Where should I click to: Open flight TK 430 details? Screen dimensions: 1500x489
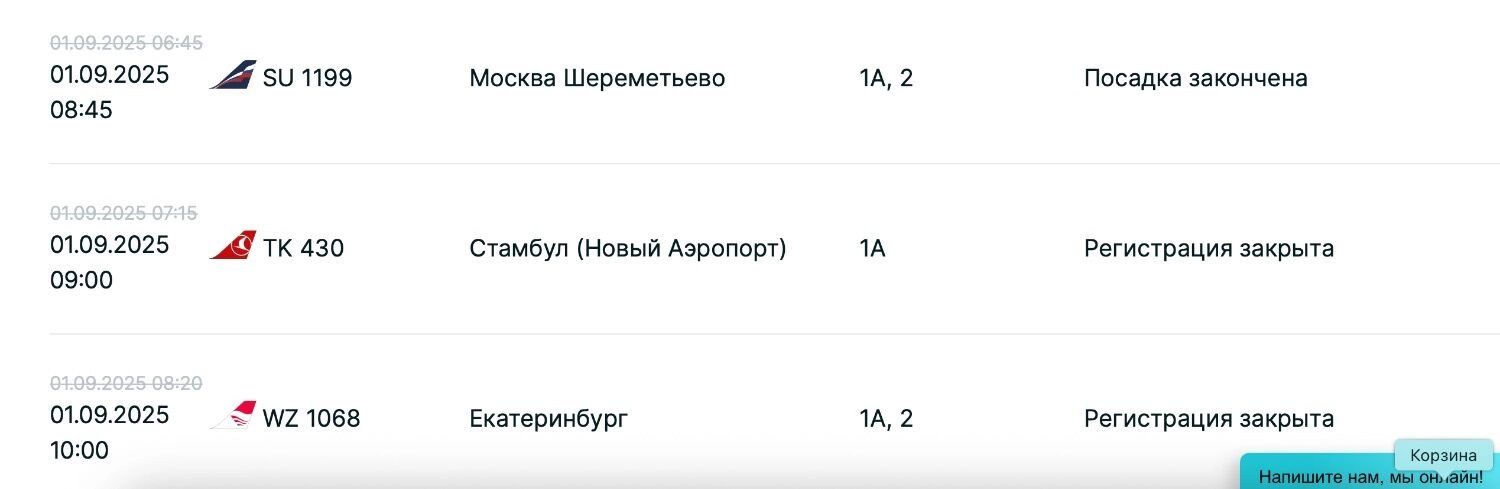coord(303,248)
